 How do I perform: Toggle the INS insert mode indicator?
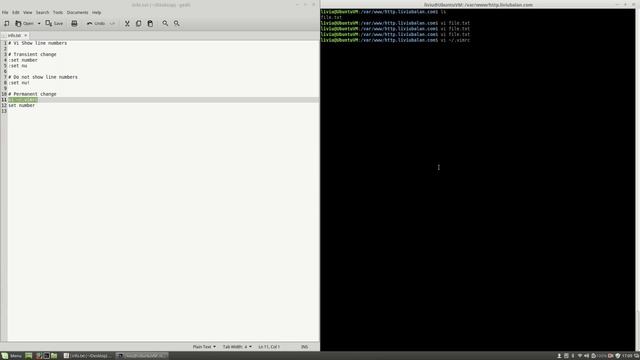pyautogui.click(x=304, y=347)
